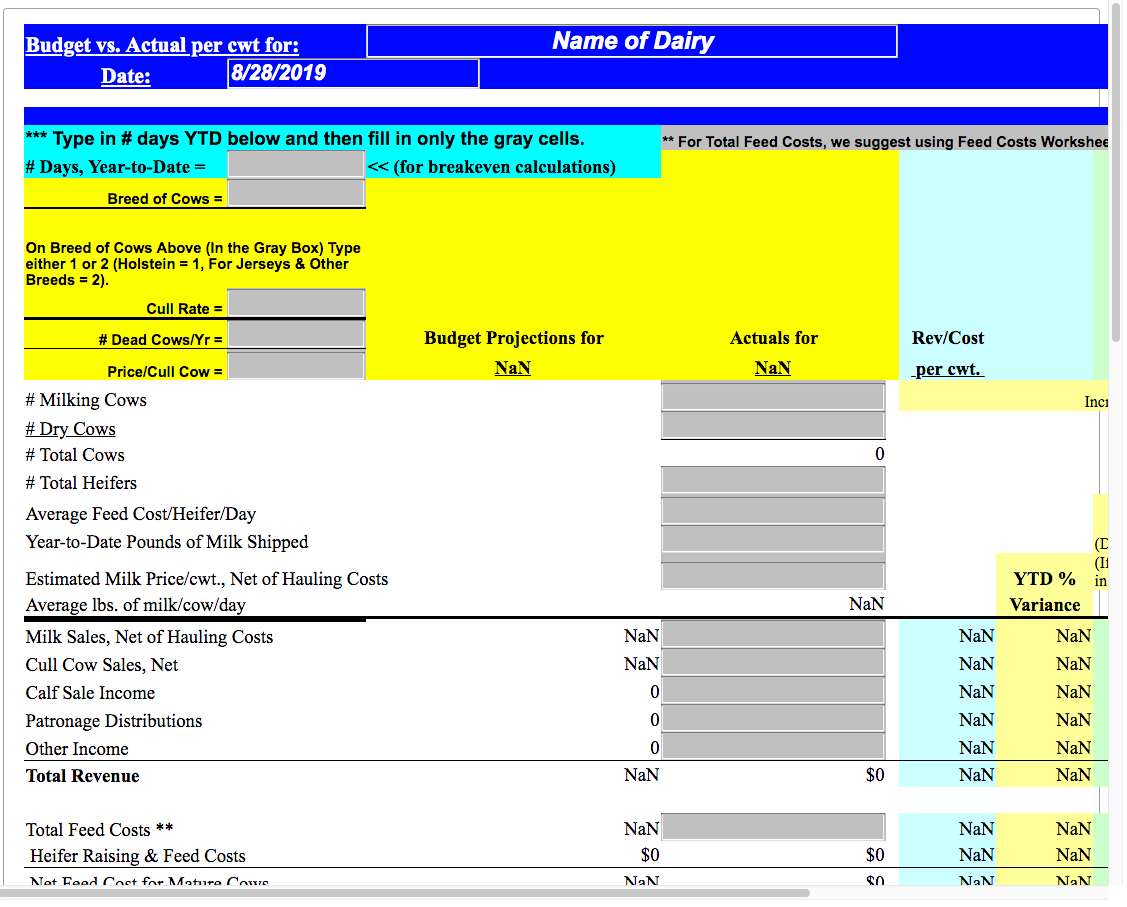Click the # Dead Cows/Yr input cell
Viewport: 1127px width, 907px height.
point(296,335)
